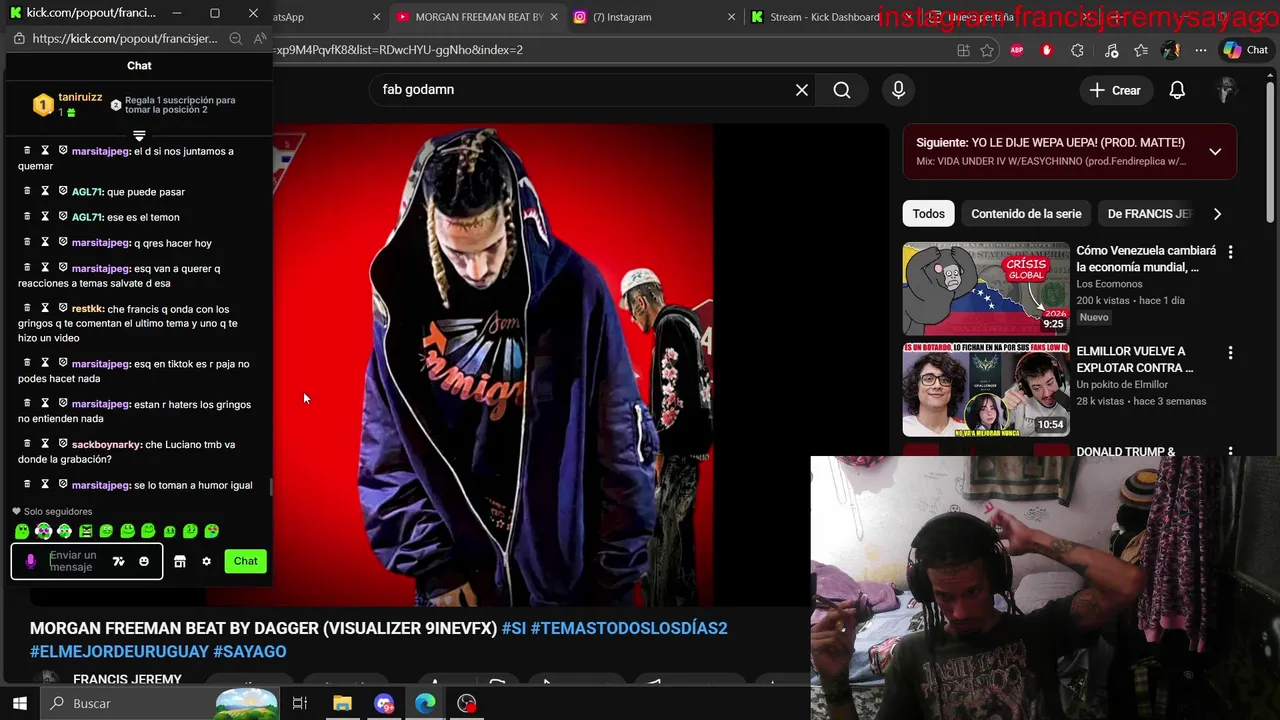This screenshot has height=720, width=1280.
Task: Click the split-screen apps icon in address bar
Action: click(x=963, y=50)
